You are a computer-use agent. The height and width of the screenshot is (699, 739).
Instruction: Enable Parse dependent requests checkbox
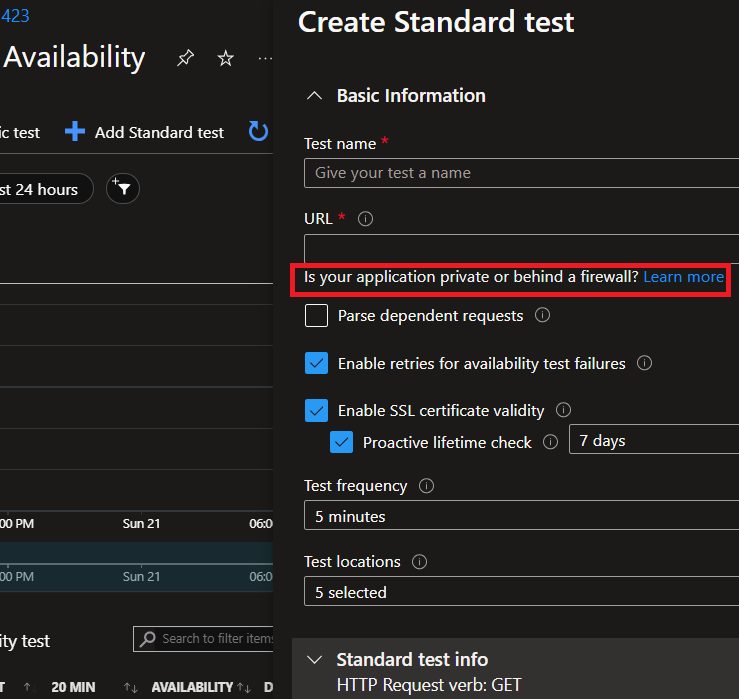316,315
